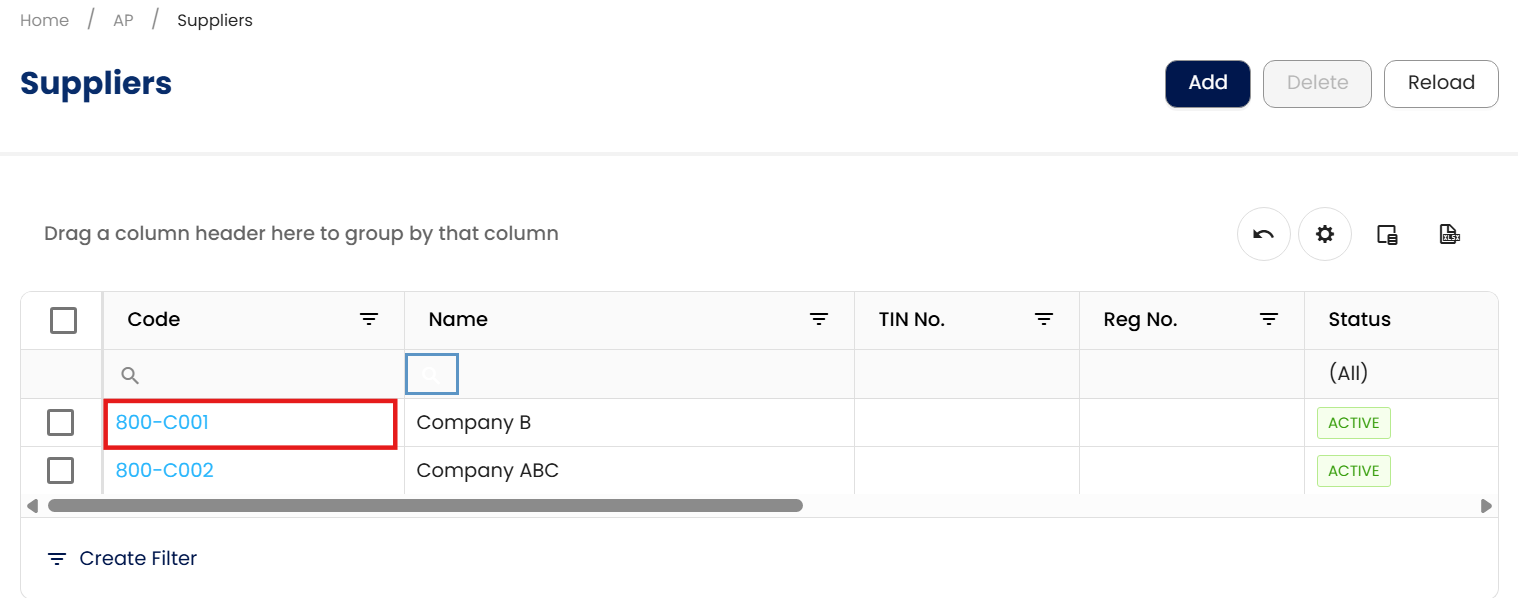Screen dimensions: 1518x598
Task: Open the Code column header filter icon
Action: click(369, 320)
